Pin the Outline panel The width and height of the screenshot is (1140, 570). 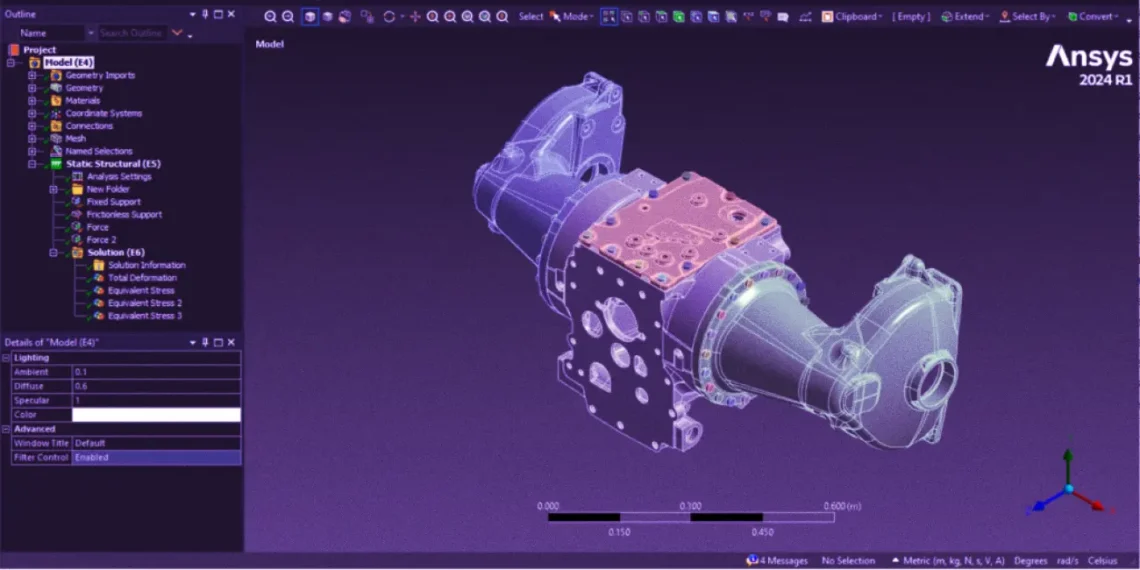tap(206, 14)
